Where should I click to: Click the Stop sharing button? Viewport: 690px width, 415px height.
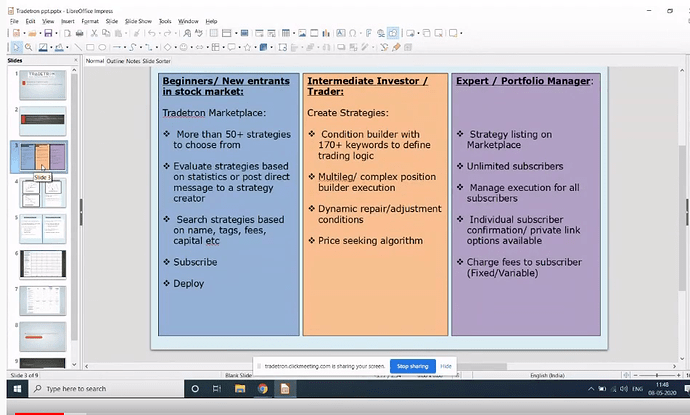click(412, 366)
